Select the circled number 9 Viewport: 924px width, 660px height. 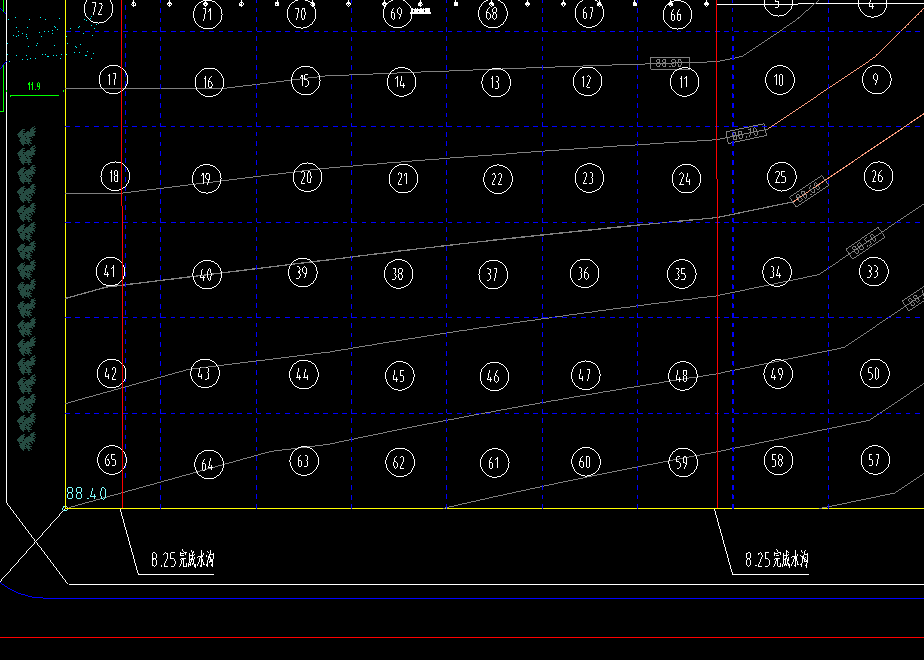(876, 80)
